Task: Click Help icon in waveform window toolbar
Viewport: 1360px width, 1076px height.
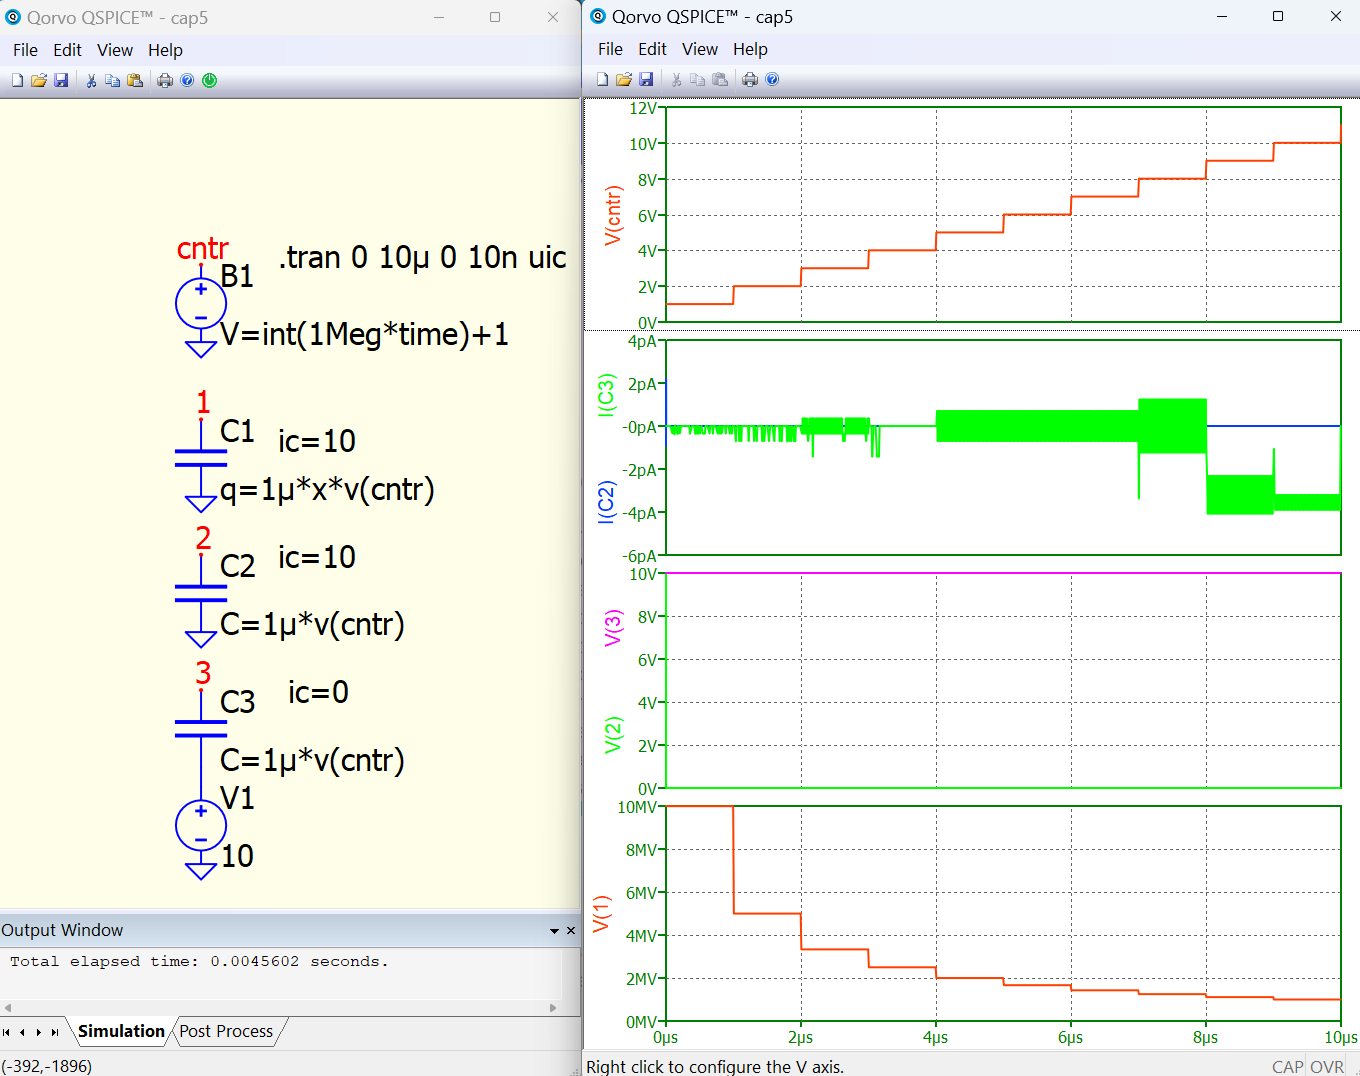Action: pos(772,79)
